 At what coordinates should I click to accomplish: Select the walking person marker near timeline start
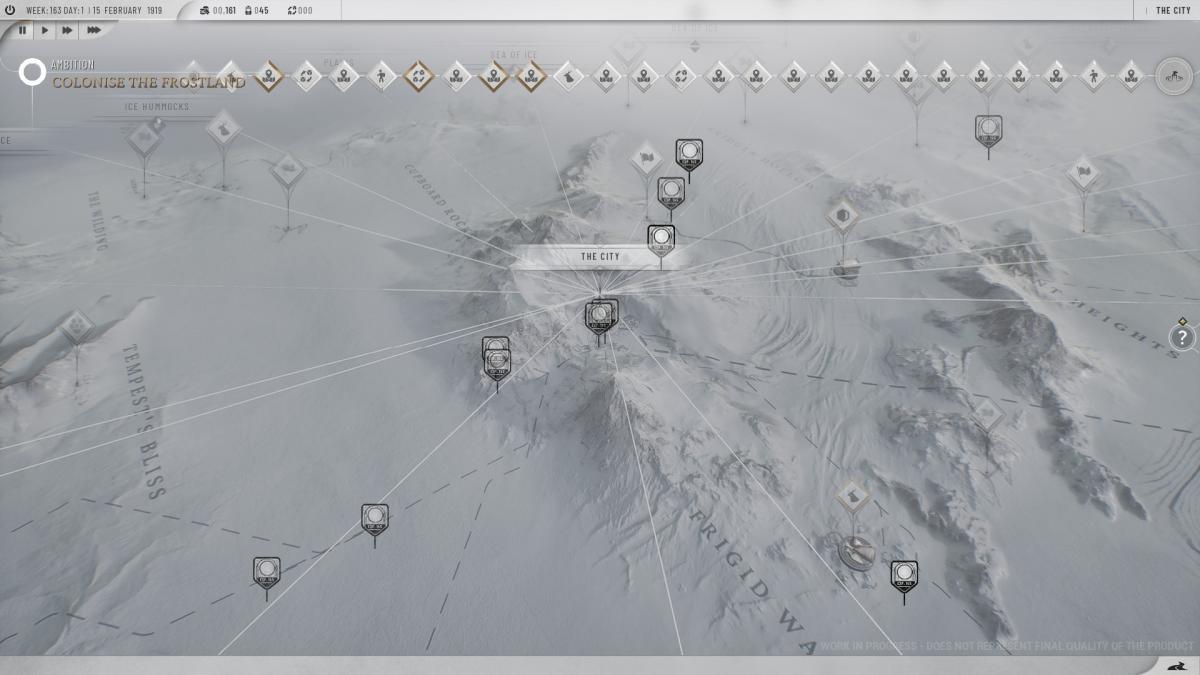click(381, 76)
